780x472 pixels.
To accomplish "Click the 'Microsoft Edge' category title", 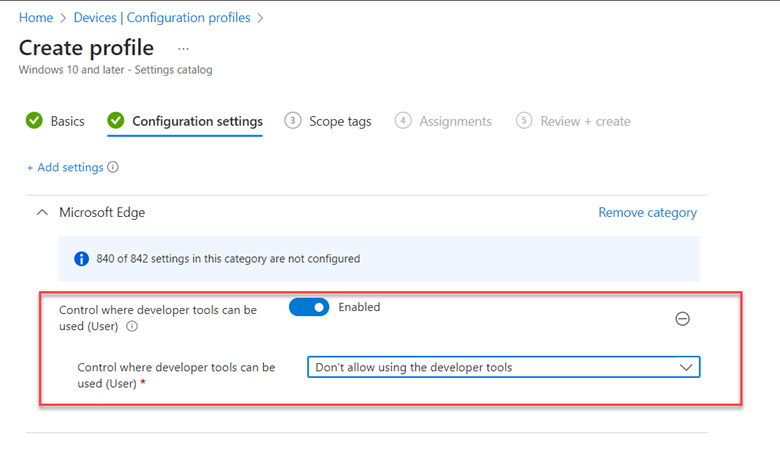I will pyautogui.click(x=102, y=212).
